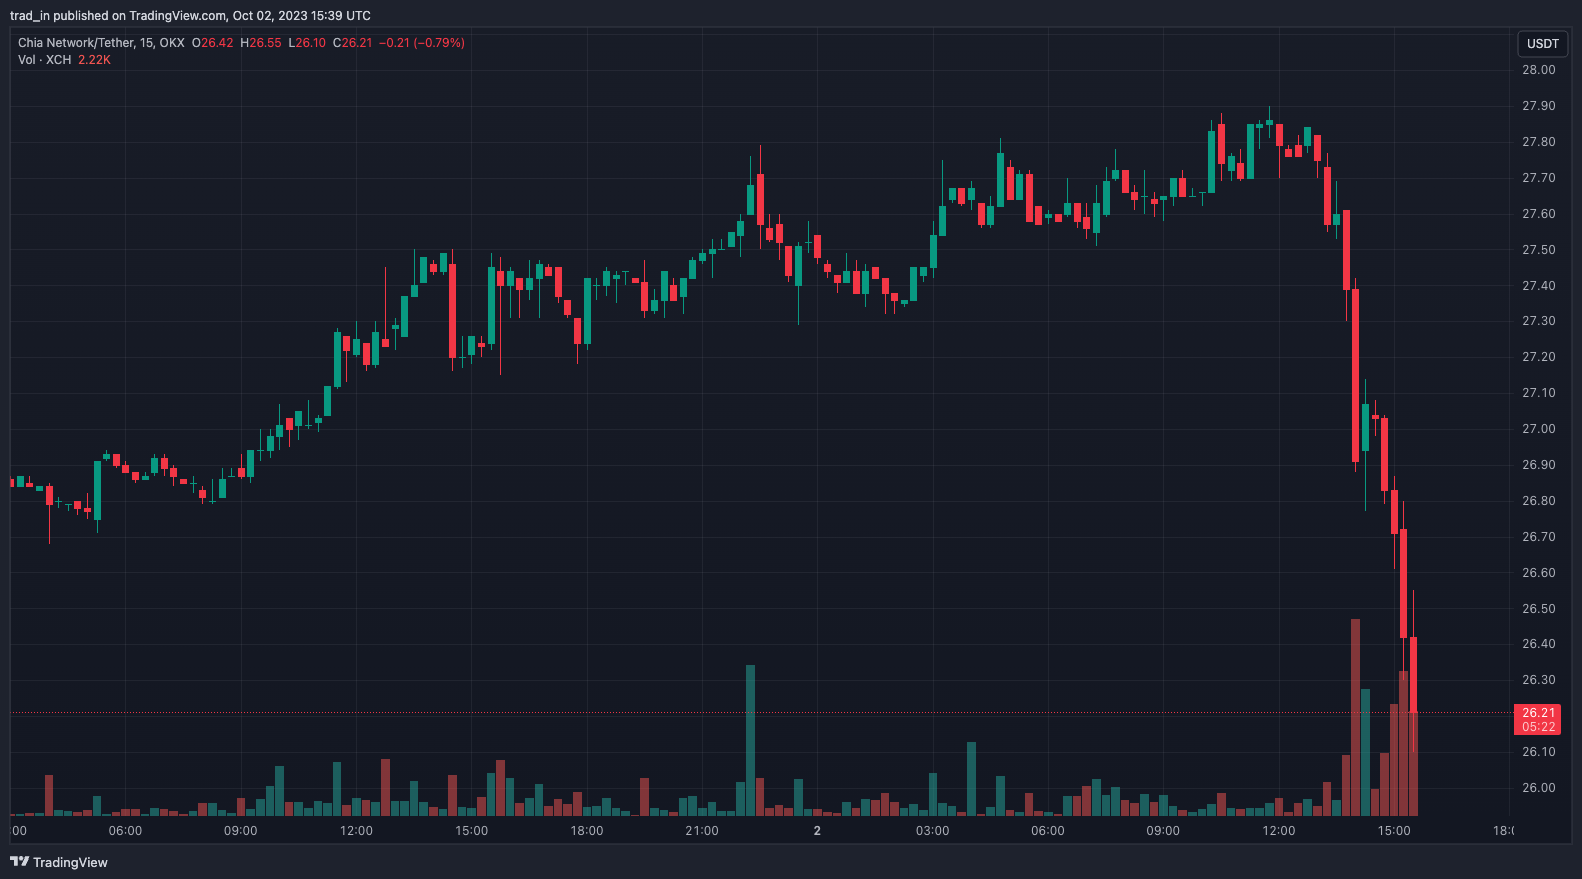This screenshot has width=1582, height=879.
Task: Click the trad_in published header text
Action: point(190,16)
